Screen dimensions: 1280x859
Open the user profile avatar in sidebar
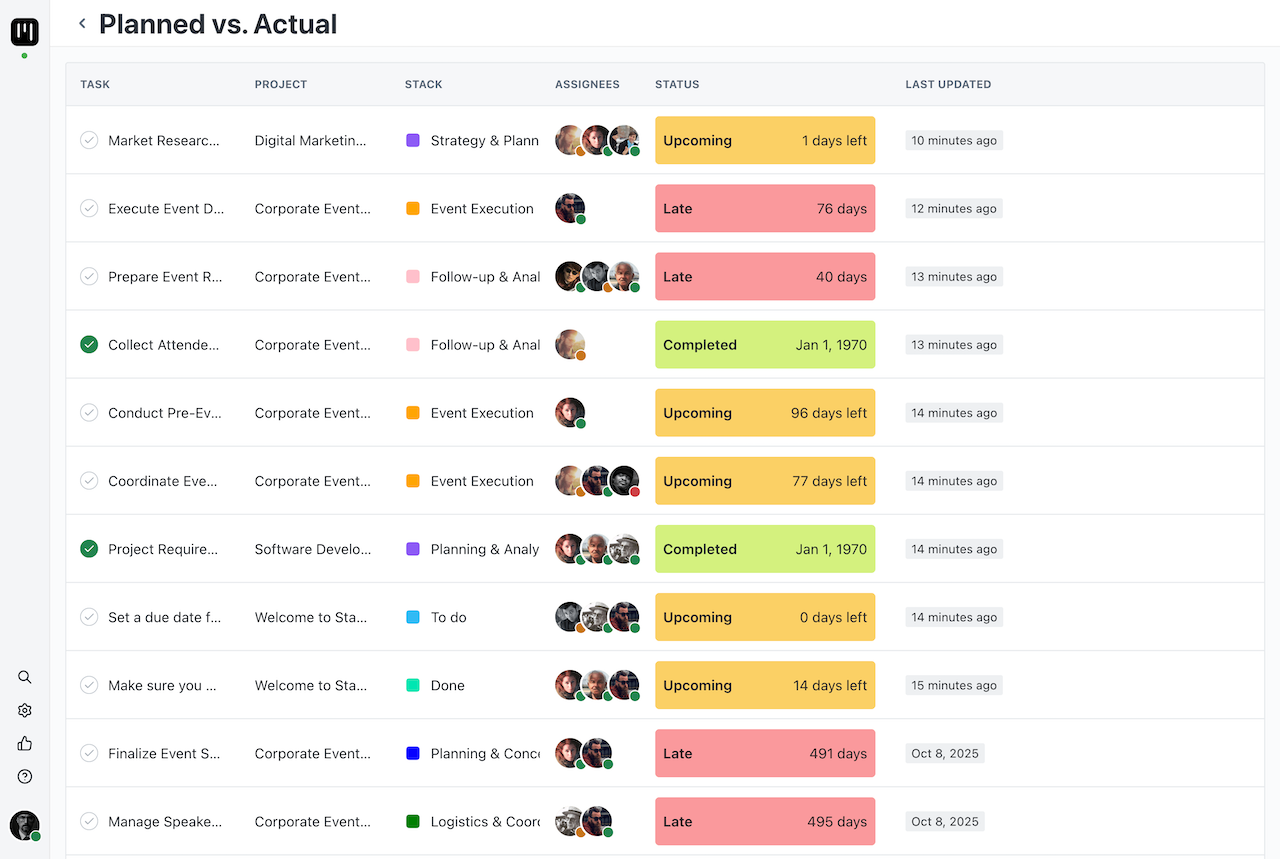(25, 825)
